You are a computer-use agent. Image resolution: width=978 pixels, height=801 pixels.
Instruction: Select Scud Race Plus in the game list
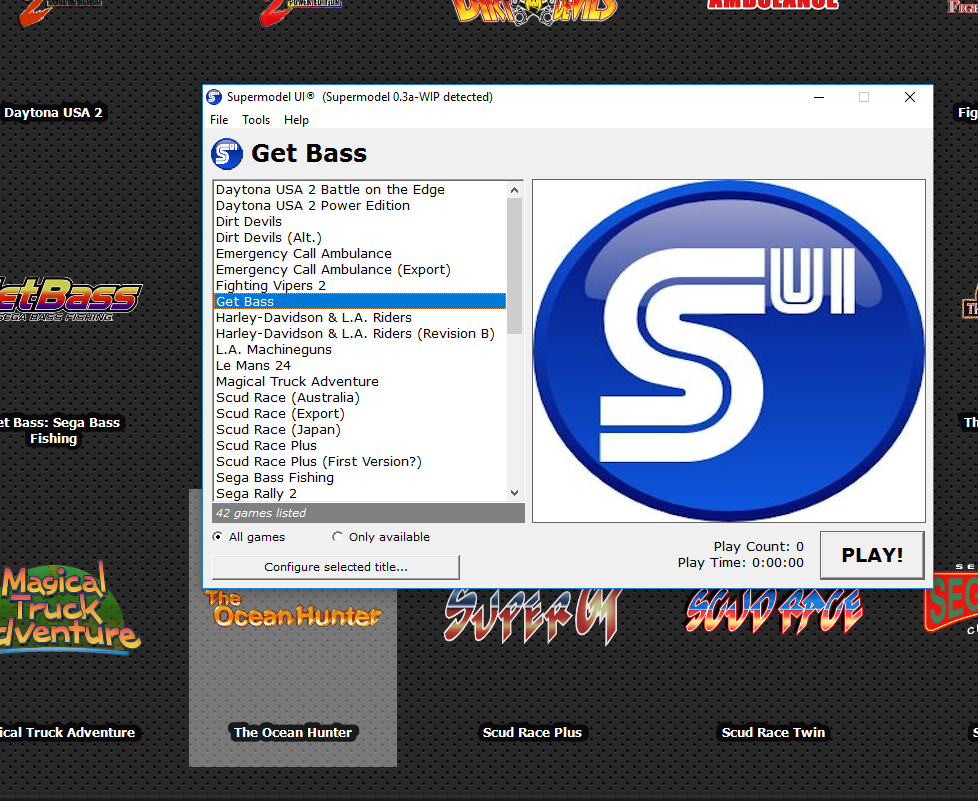(x=360, y=446)
